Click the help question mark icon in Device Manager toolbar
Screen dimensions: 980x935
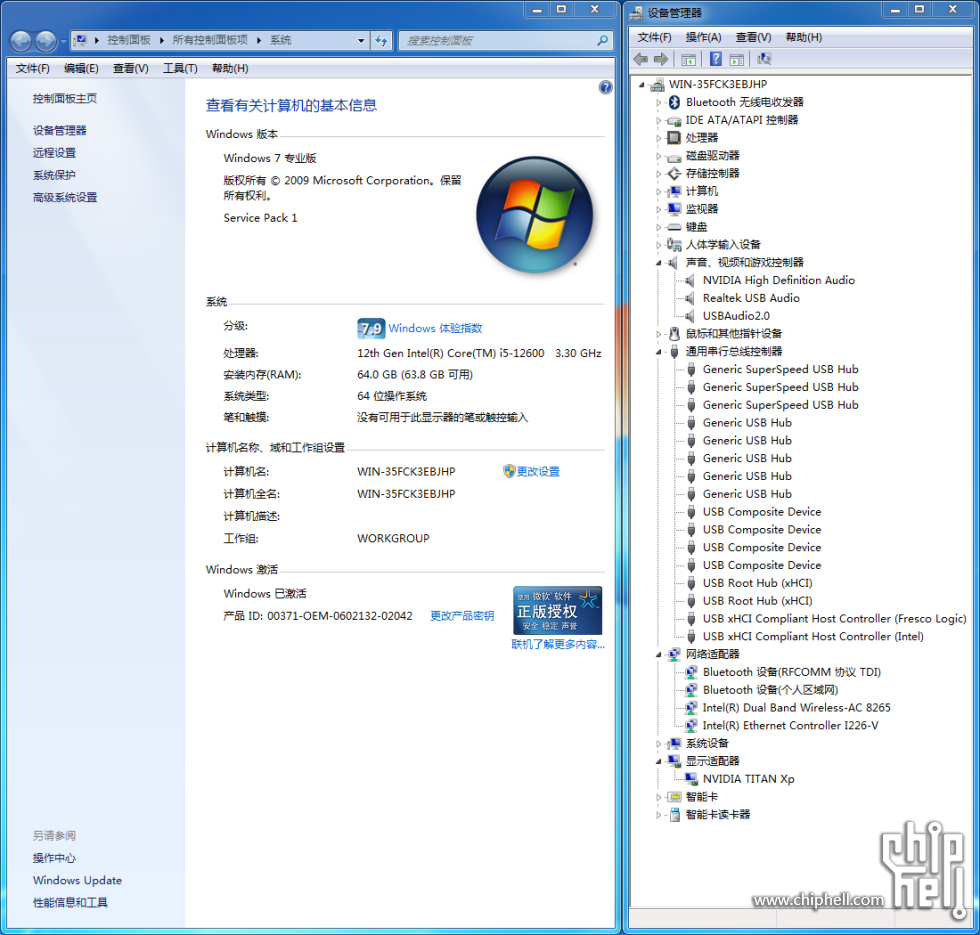point(716,59)
